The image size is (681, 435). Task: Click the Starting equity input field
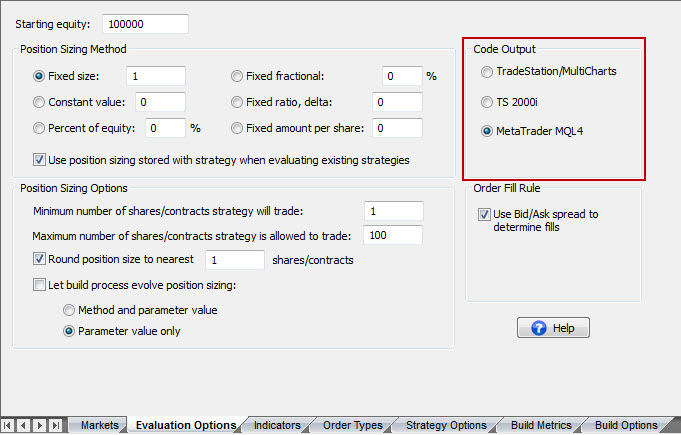click(144, 24)
